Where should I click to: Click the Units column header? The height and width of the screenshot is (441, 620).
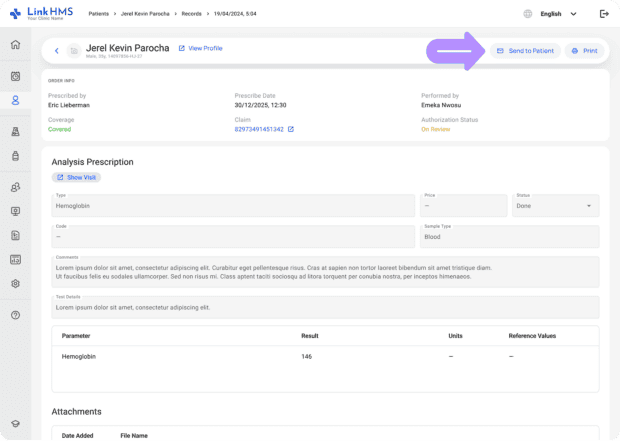click(x=455, y=336)
